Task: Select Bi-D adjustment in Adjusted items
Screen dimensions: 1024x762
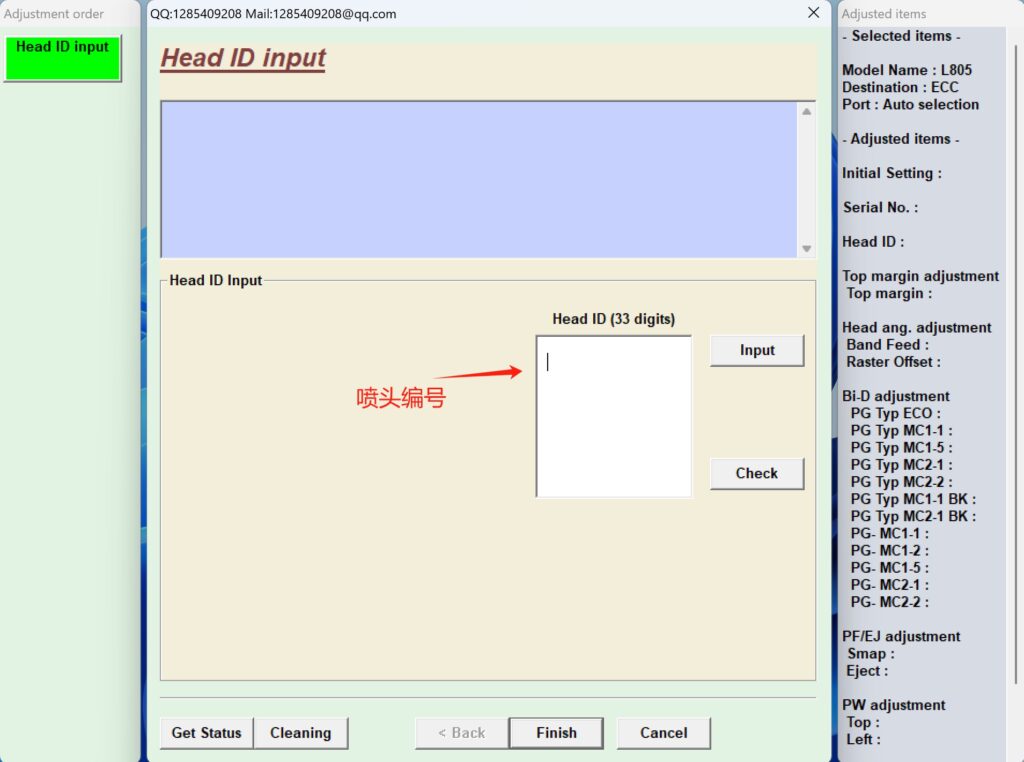Action: [x=895, y=396]
